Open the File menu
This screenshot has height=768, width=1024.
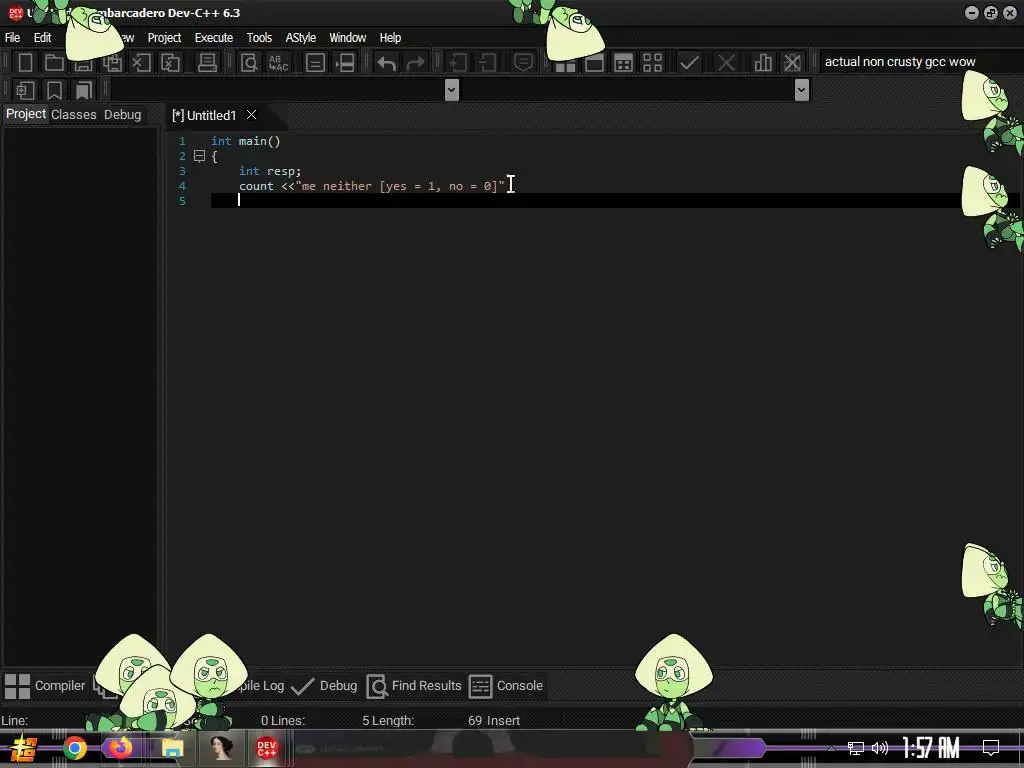pyautogui.click(x=12, y=37)
